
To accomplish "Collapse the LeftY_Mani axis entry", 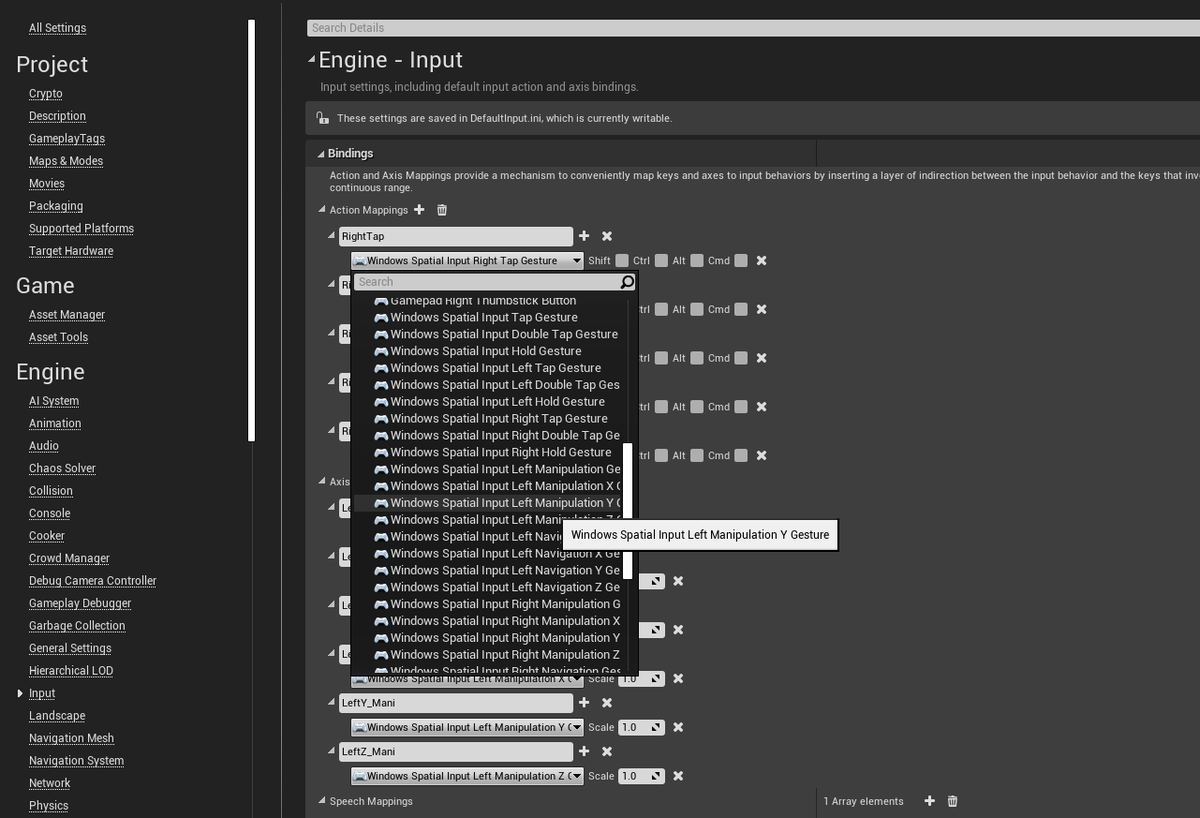I will click(332, 703).
